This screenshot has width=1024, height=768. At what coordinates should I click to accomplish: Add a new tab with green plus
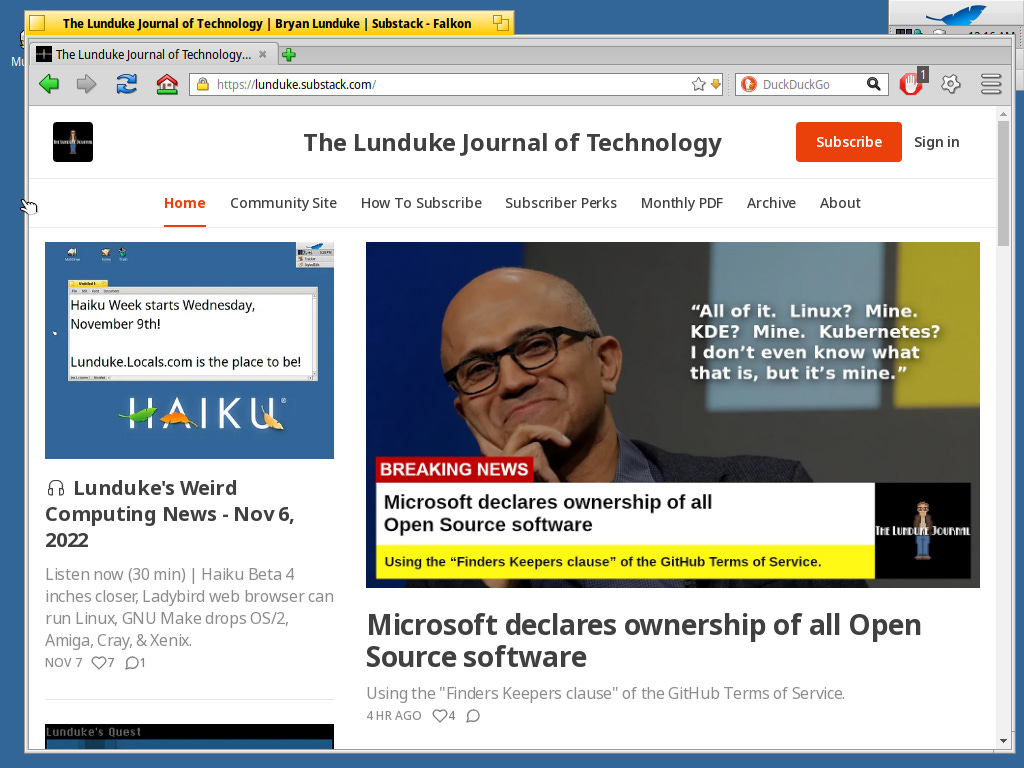pos(288,55)
